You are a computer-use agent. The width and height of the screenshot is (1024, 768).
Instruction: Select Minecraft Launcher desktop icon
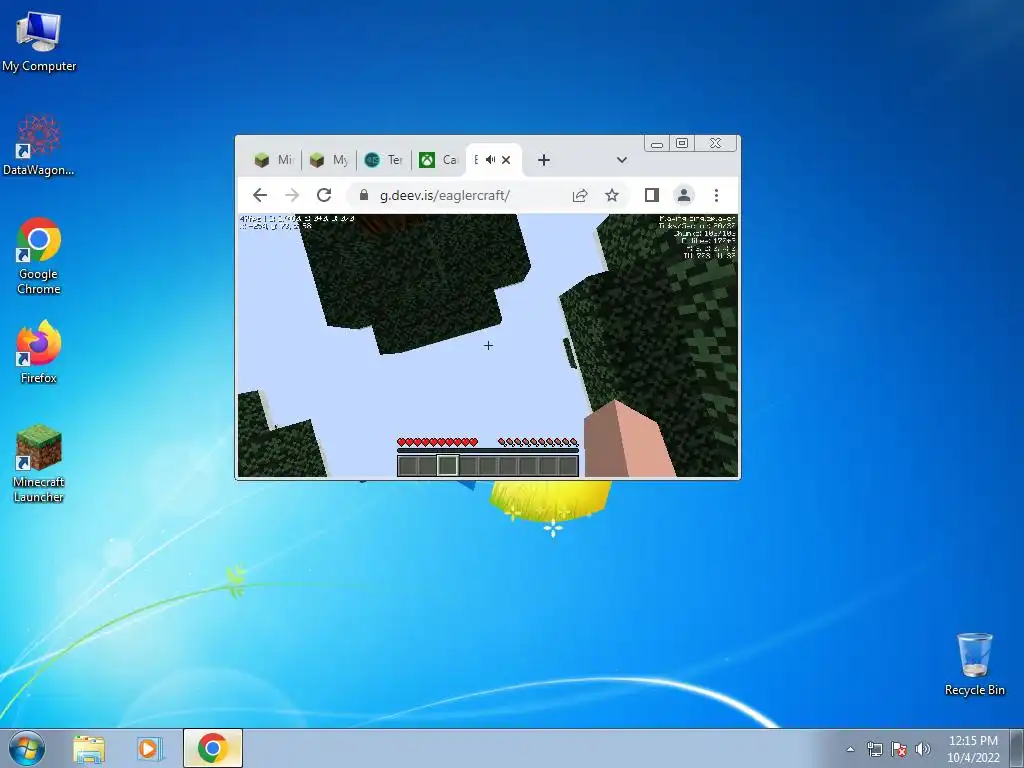tap(39, 464)
